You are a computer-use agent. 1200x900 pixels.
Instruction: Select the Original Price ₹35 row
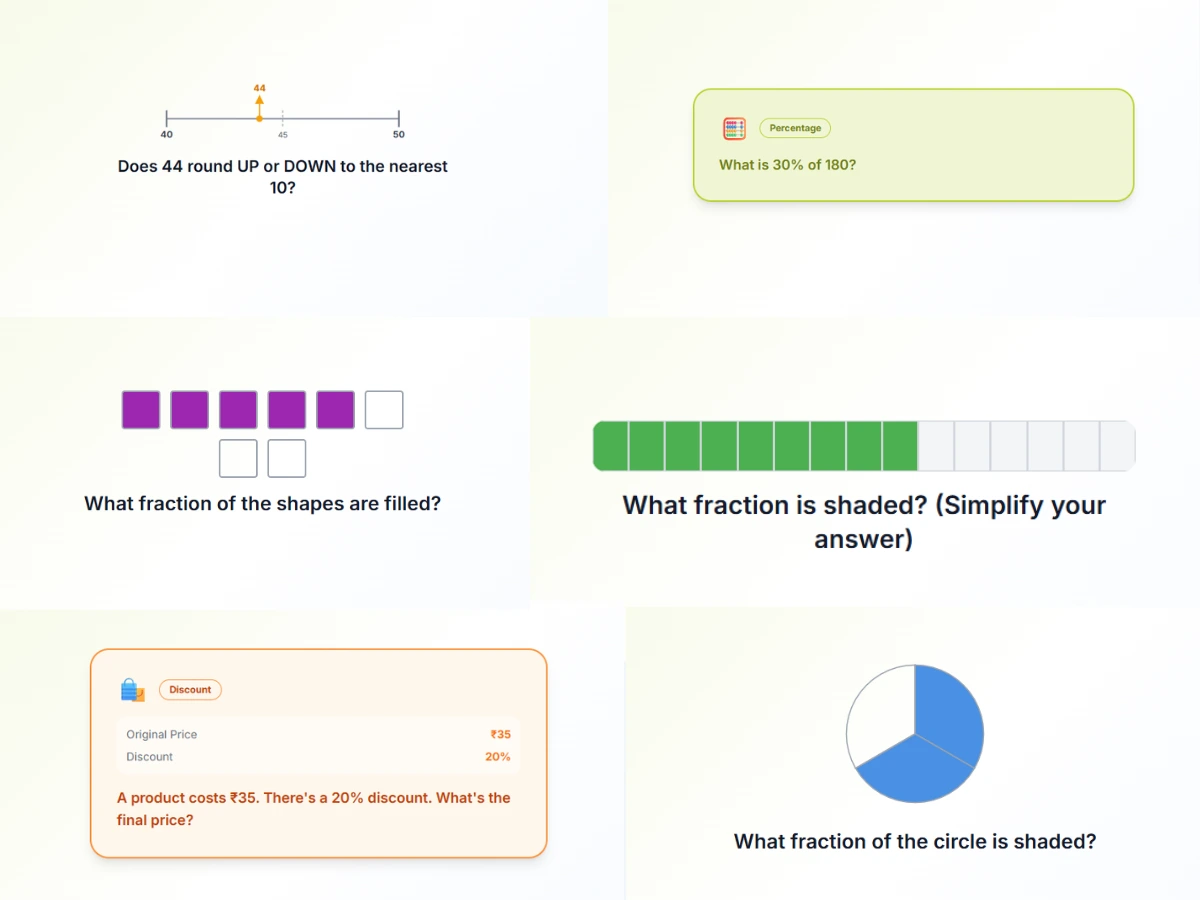(x=318, y=734)
